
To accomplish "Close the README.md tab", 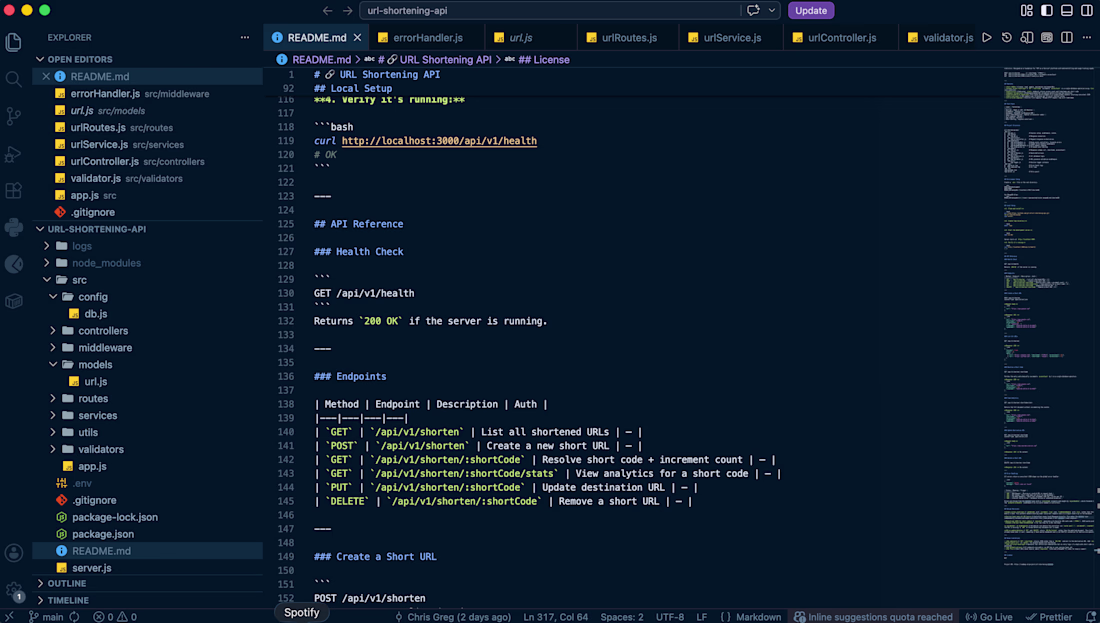I will 358,38.
